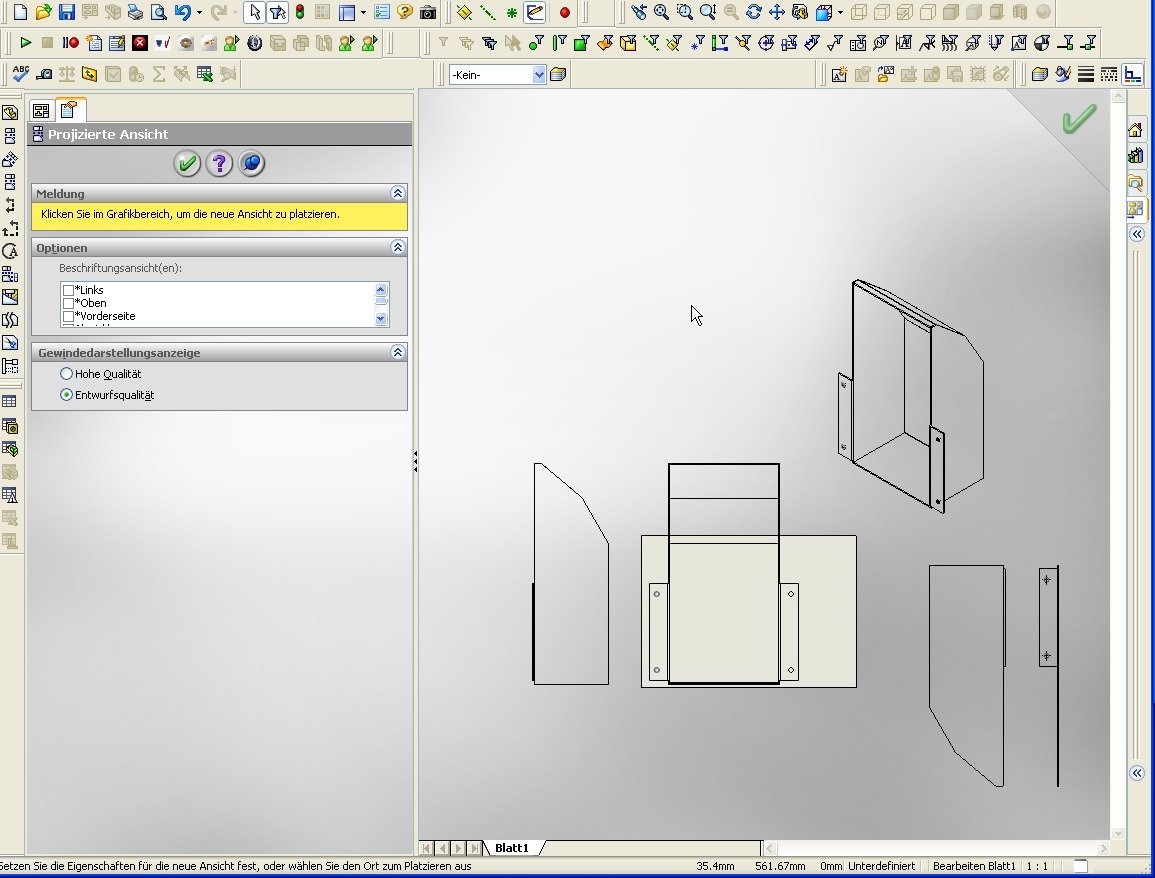
Task: Check the *Links view checkbox
Action: [69, 290]
